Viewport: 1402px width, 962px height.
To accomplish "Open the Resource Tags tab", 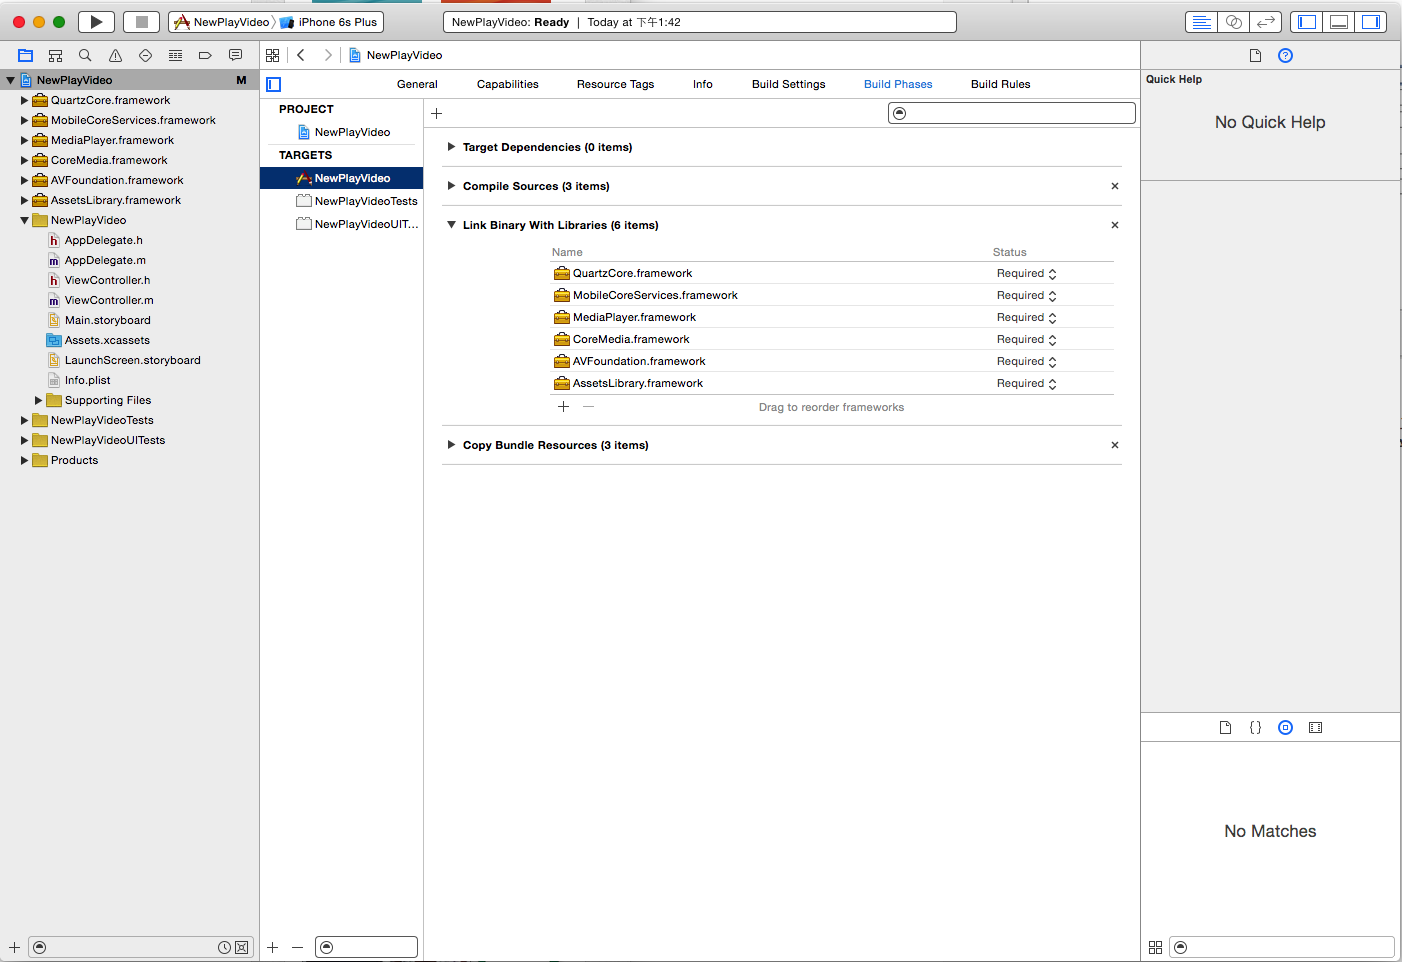I will point(615,84).
